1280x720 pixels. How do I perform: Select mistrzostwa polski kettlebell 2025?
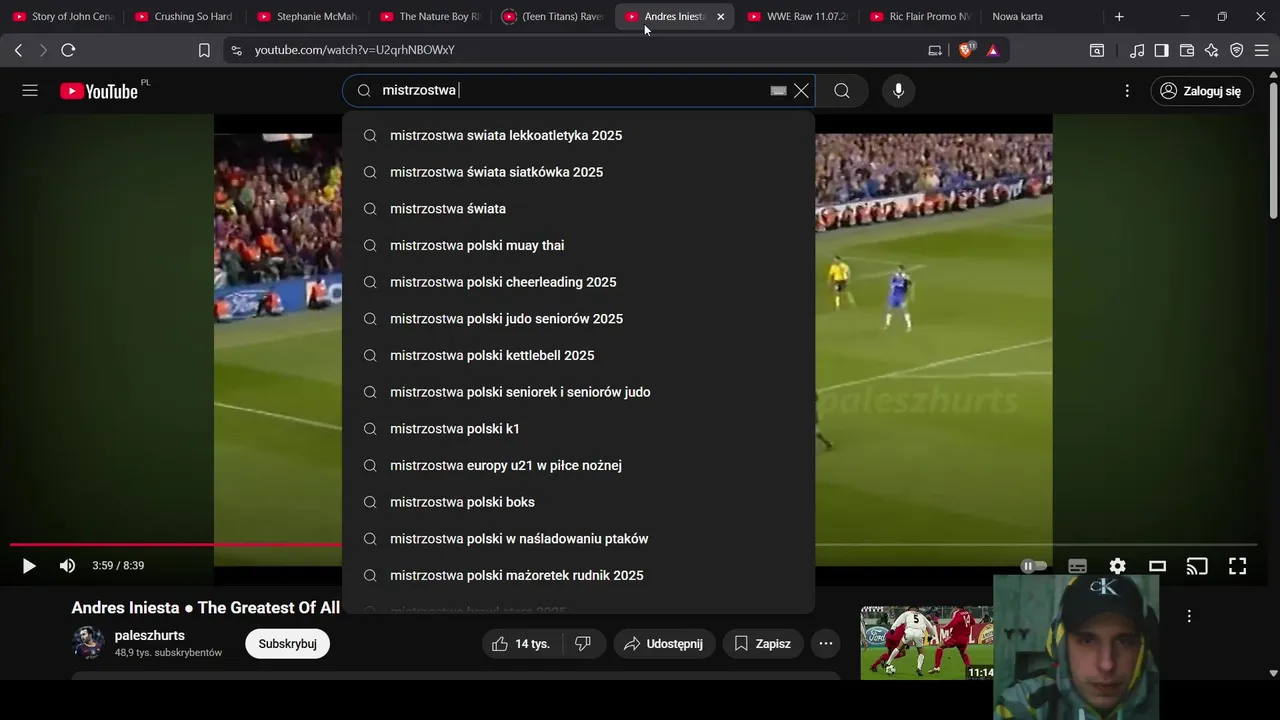578,356
